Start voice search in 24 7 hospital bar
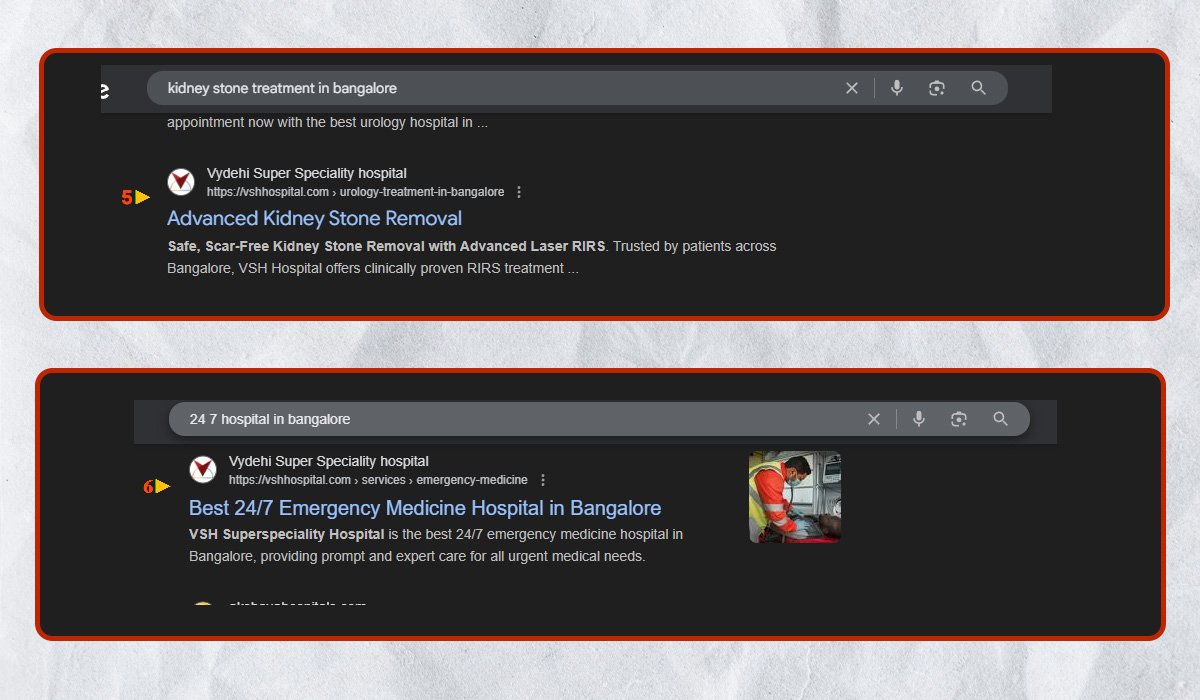The width and height of the screenshot is (1200, 700). tap(919, 419)
